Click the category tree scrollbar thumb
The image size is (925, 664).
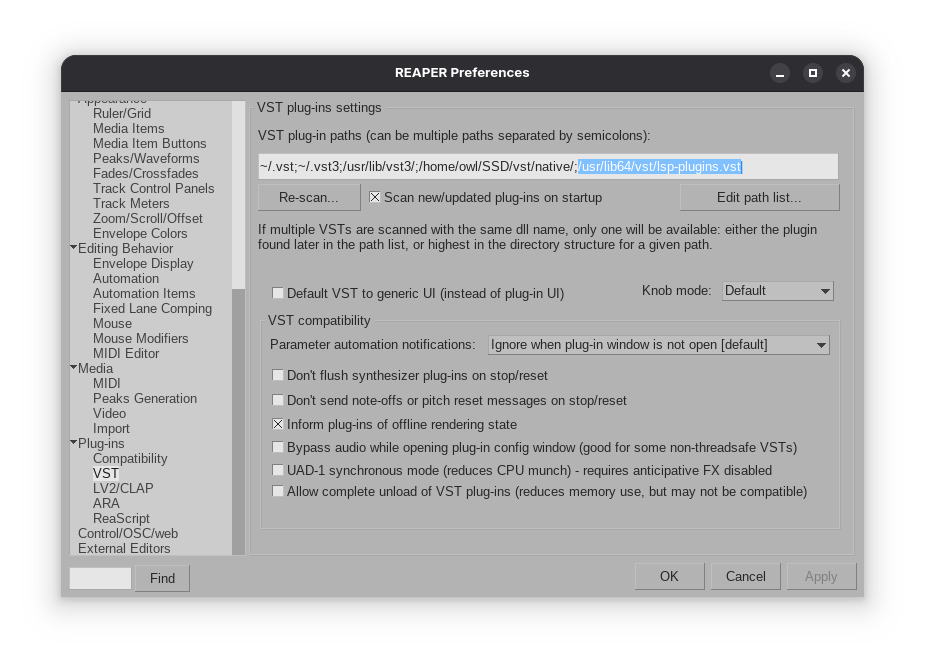(x=238, y=422)
